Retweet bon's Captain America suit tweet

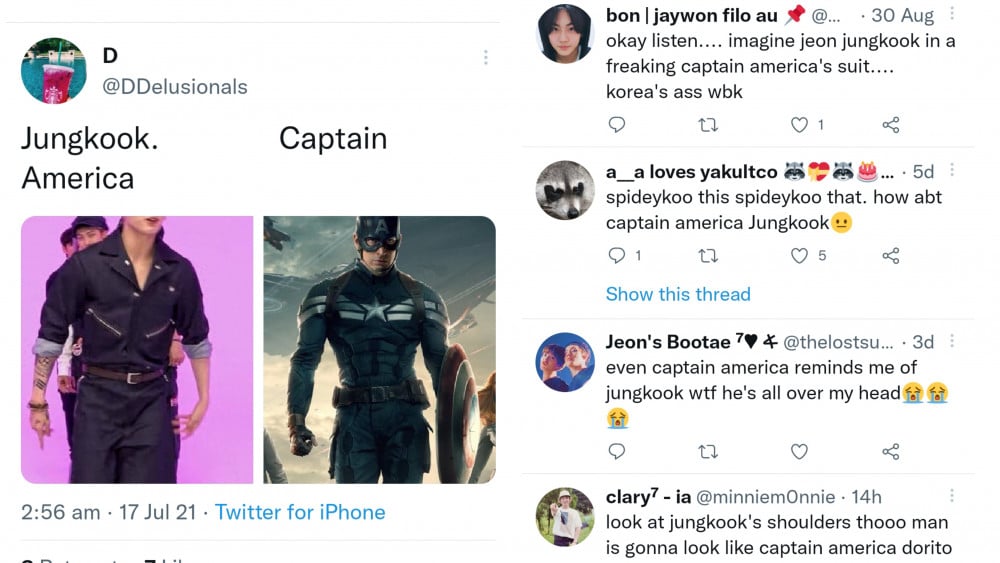click(708, 125)
